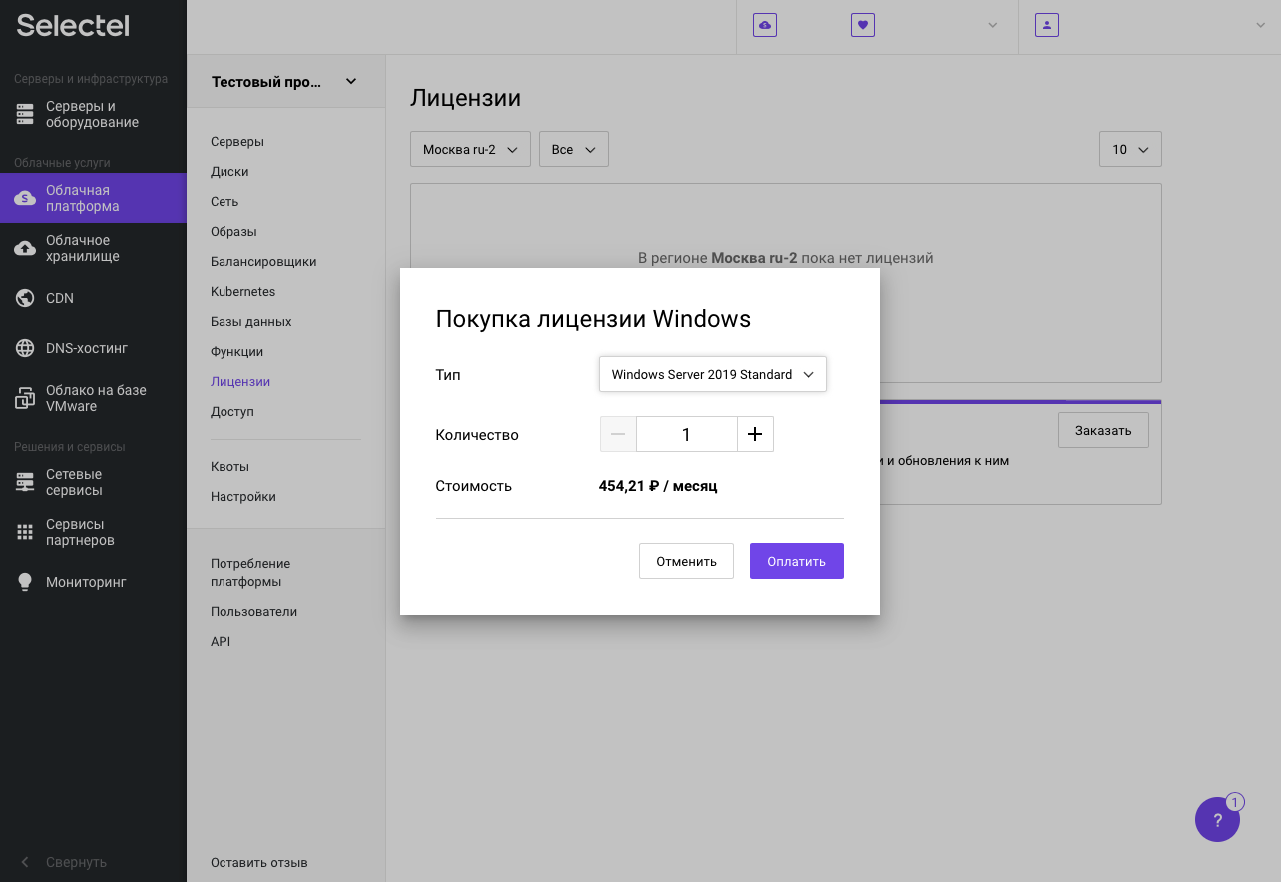Open the CDN globe icon
The height and width of the screenshot is (882, 1281).
25,298
